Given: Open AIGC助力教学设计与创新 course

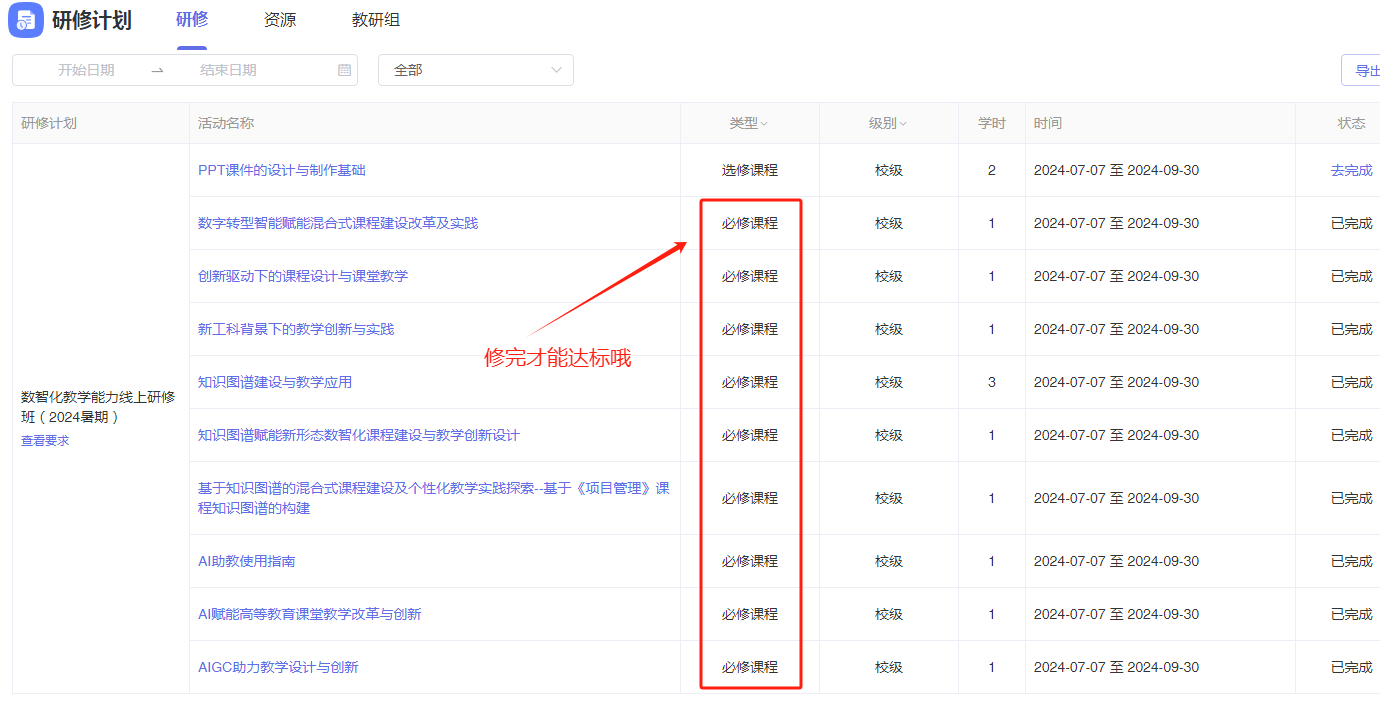Looking at the screenshot, I should pyautogui.click(x=278, y=667).
